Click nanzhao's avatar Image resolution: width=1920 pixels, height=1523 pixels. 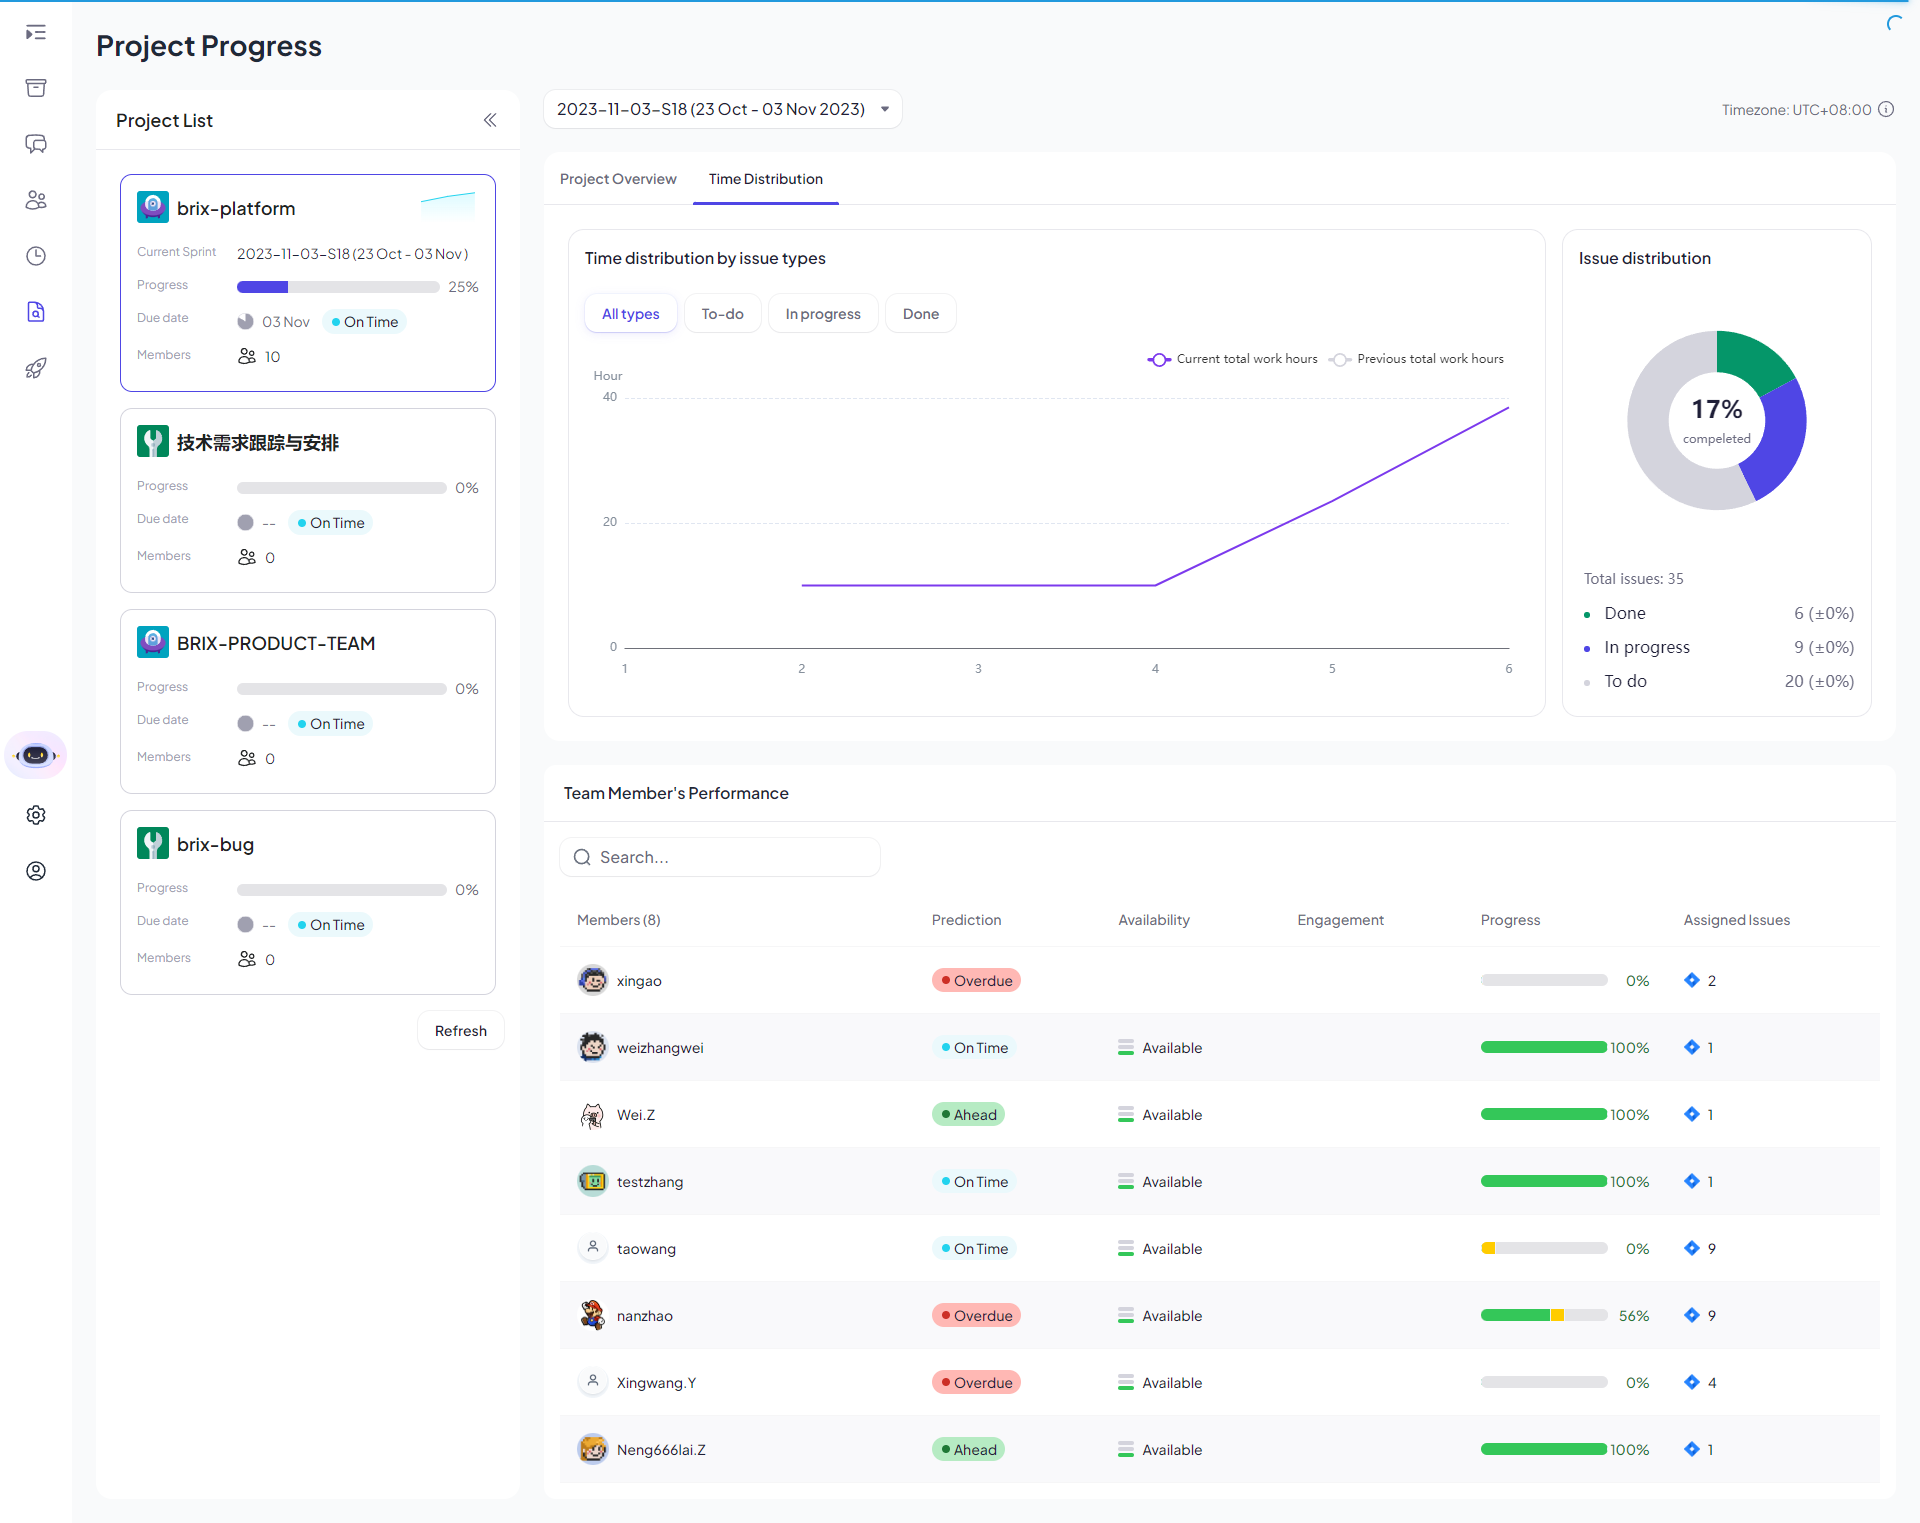click(593, 1315)
